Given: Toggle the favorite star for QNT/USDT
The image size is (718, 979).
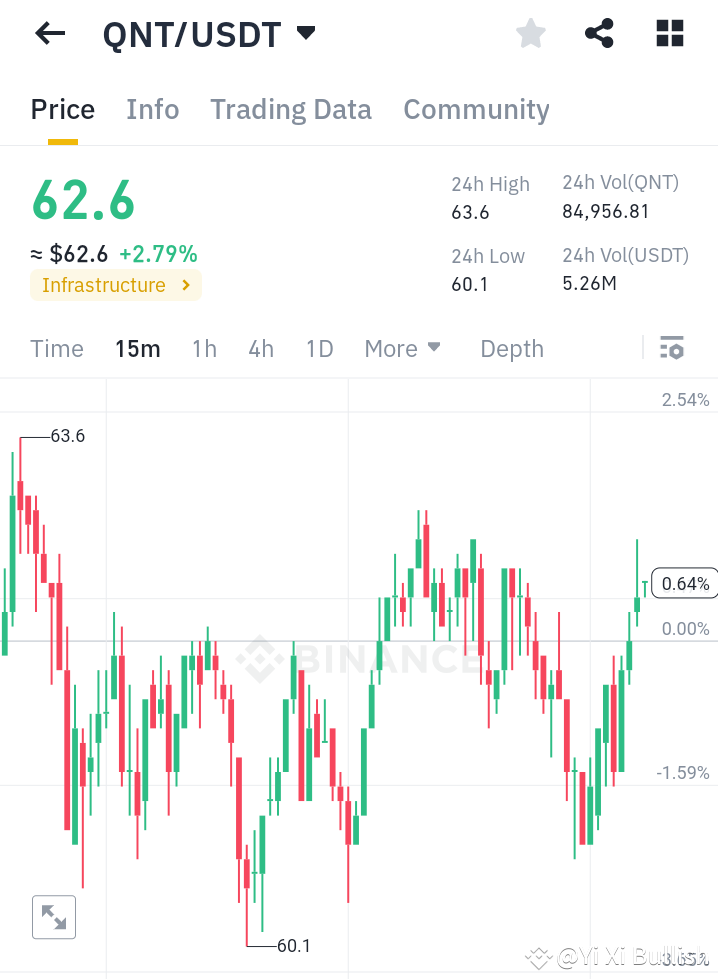Looking at the screenshot, I should click(x=530, y=33).
